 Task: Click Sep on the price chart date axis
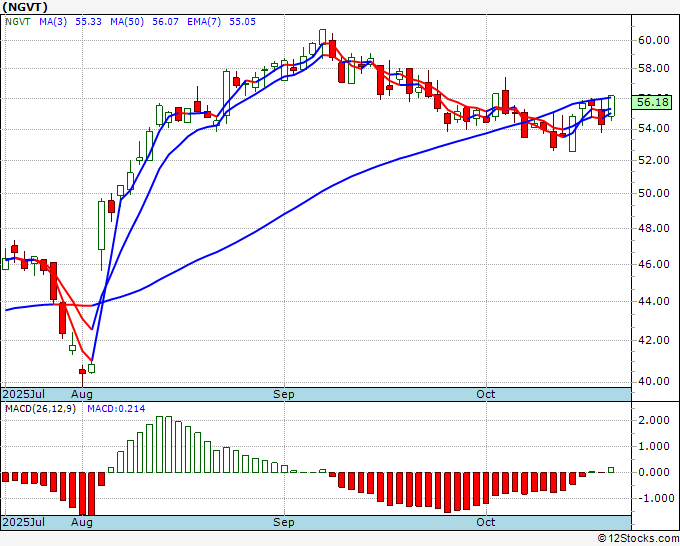pyautogui.click(x=284, y=394)
